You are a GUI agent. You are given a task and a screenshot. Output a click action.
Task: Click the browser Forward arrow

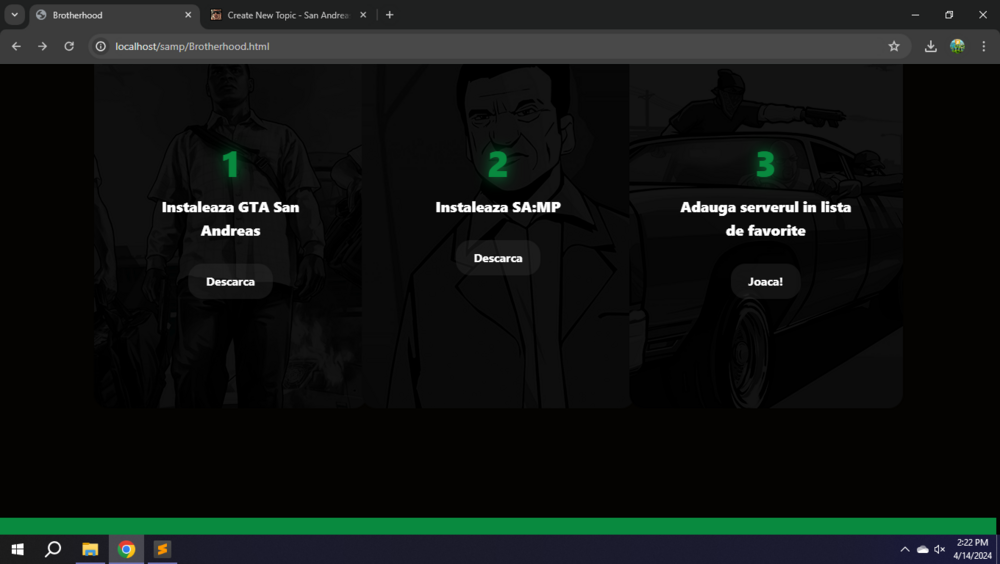pyautogui.click(x=42, y=46)
